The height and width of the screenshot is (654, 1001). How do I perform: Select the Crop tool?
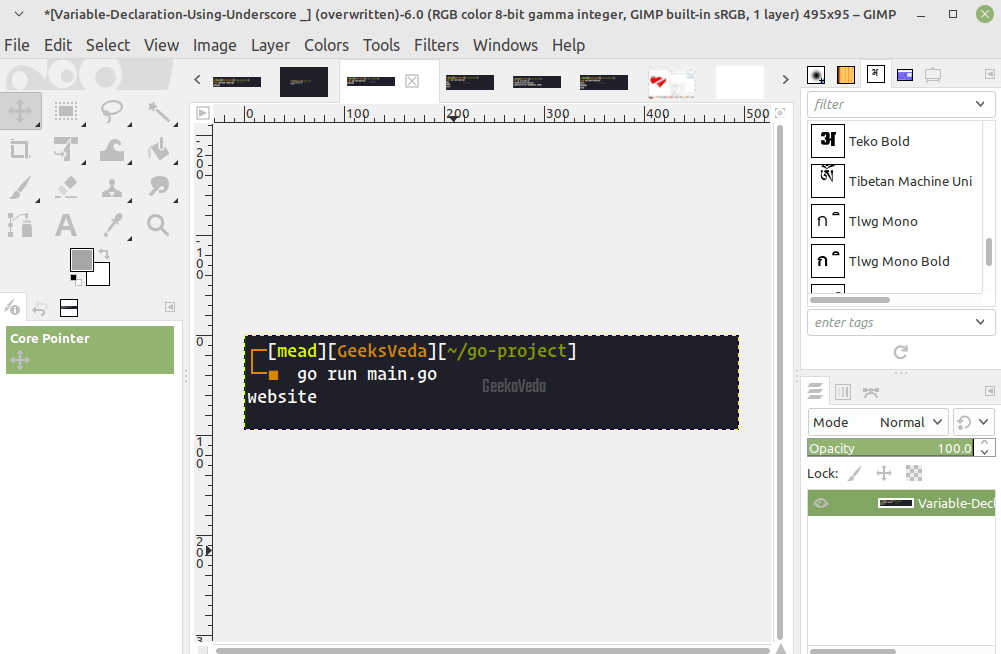pos(20,149)
